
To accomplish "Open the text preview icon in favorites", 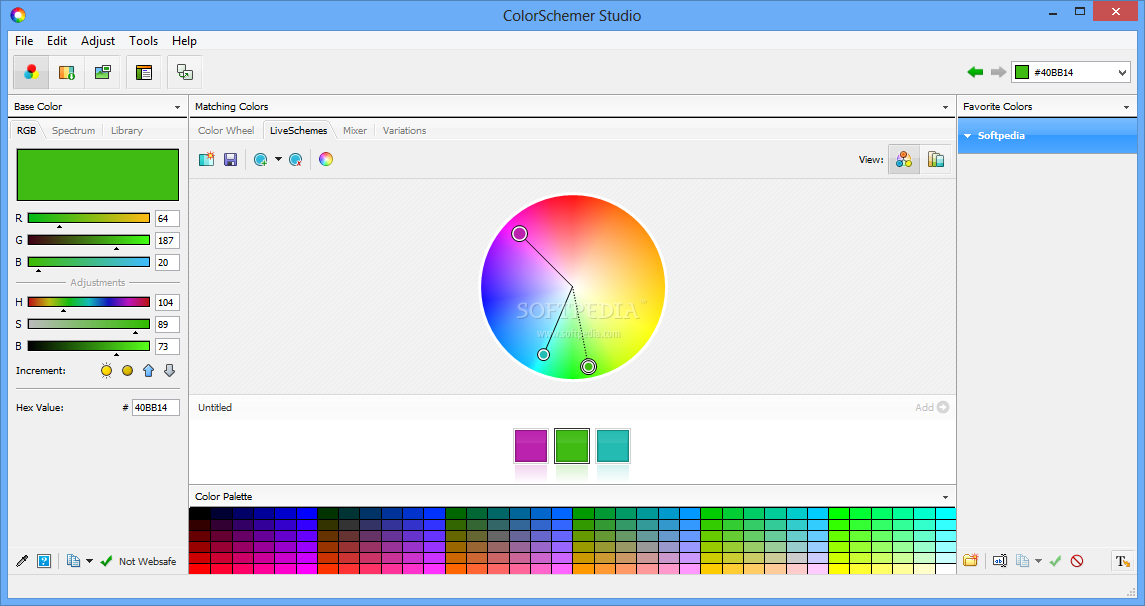I will click(x=1122, y=561).
